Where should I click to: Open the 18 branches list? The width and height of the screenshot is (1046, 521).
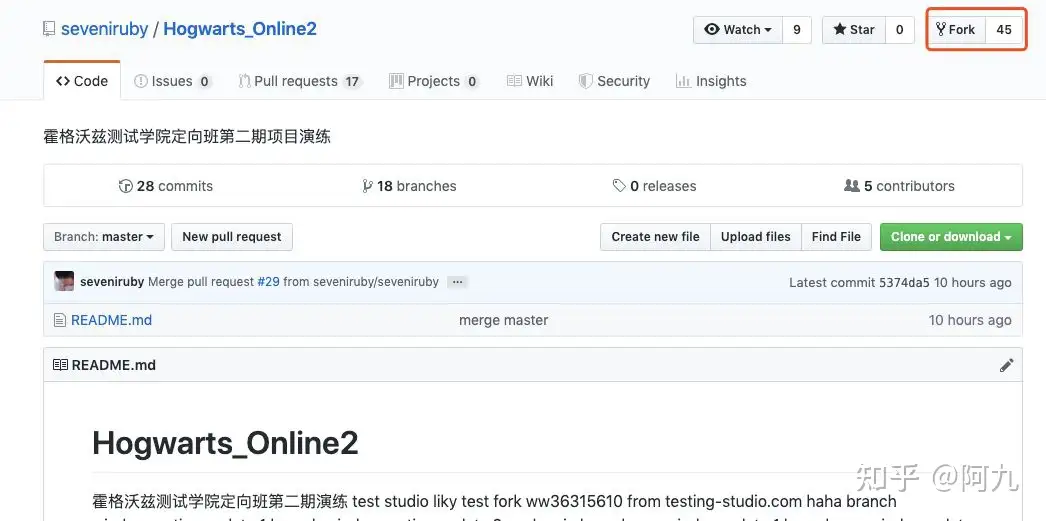[x=409, y=186]
